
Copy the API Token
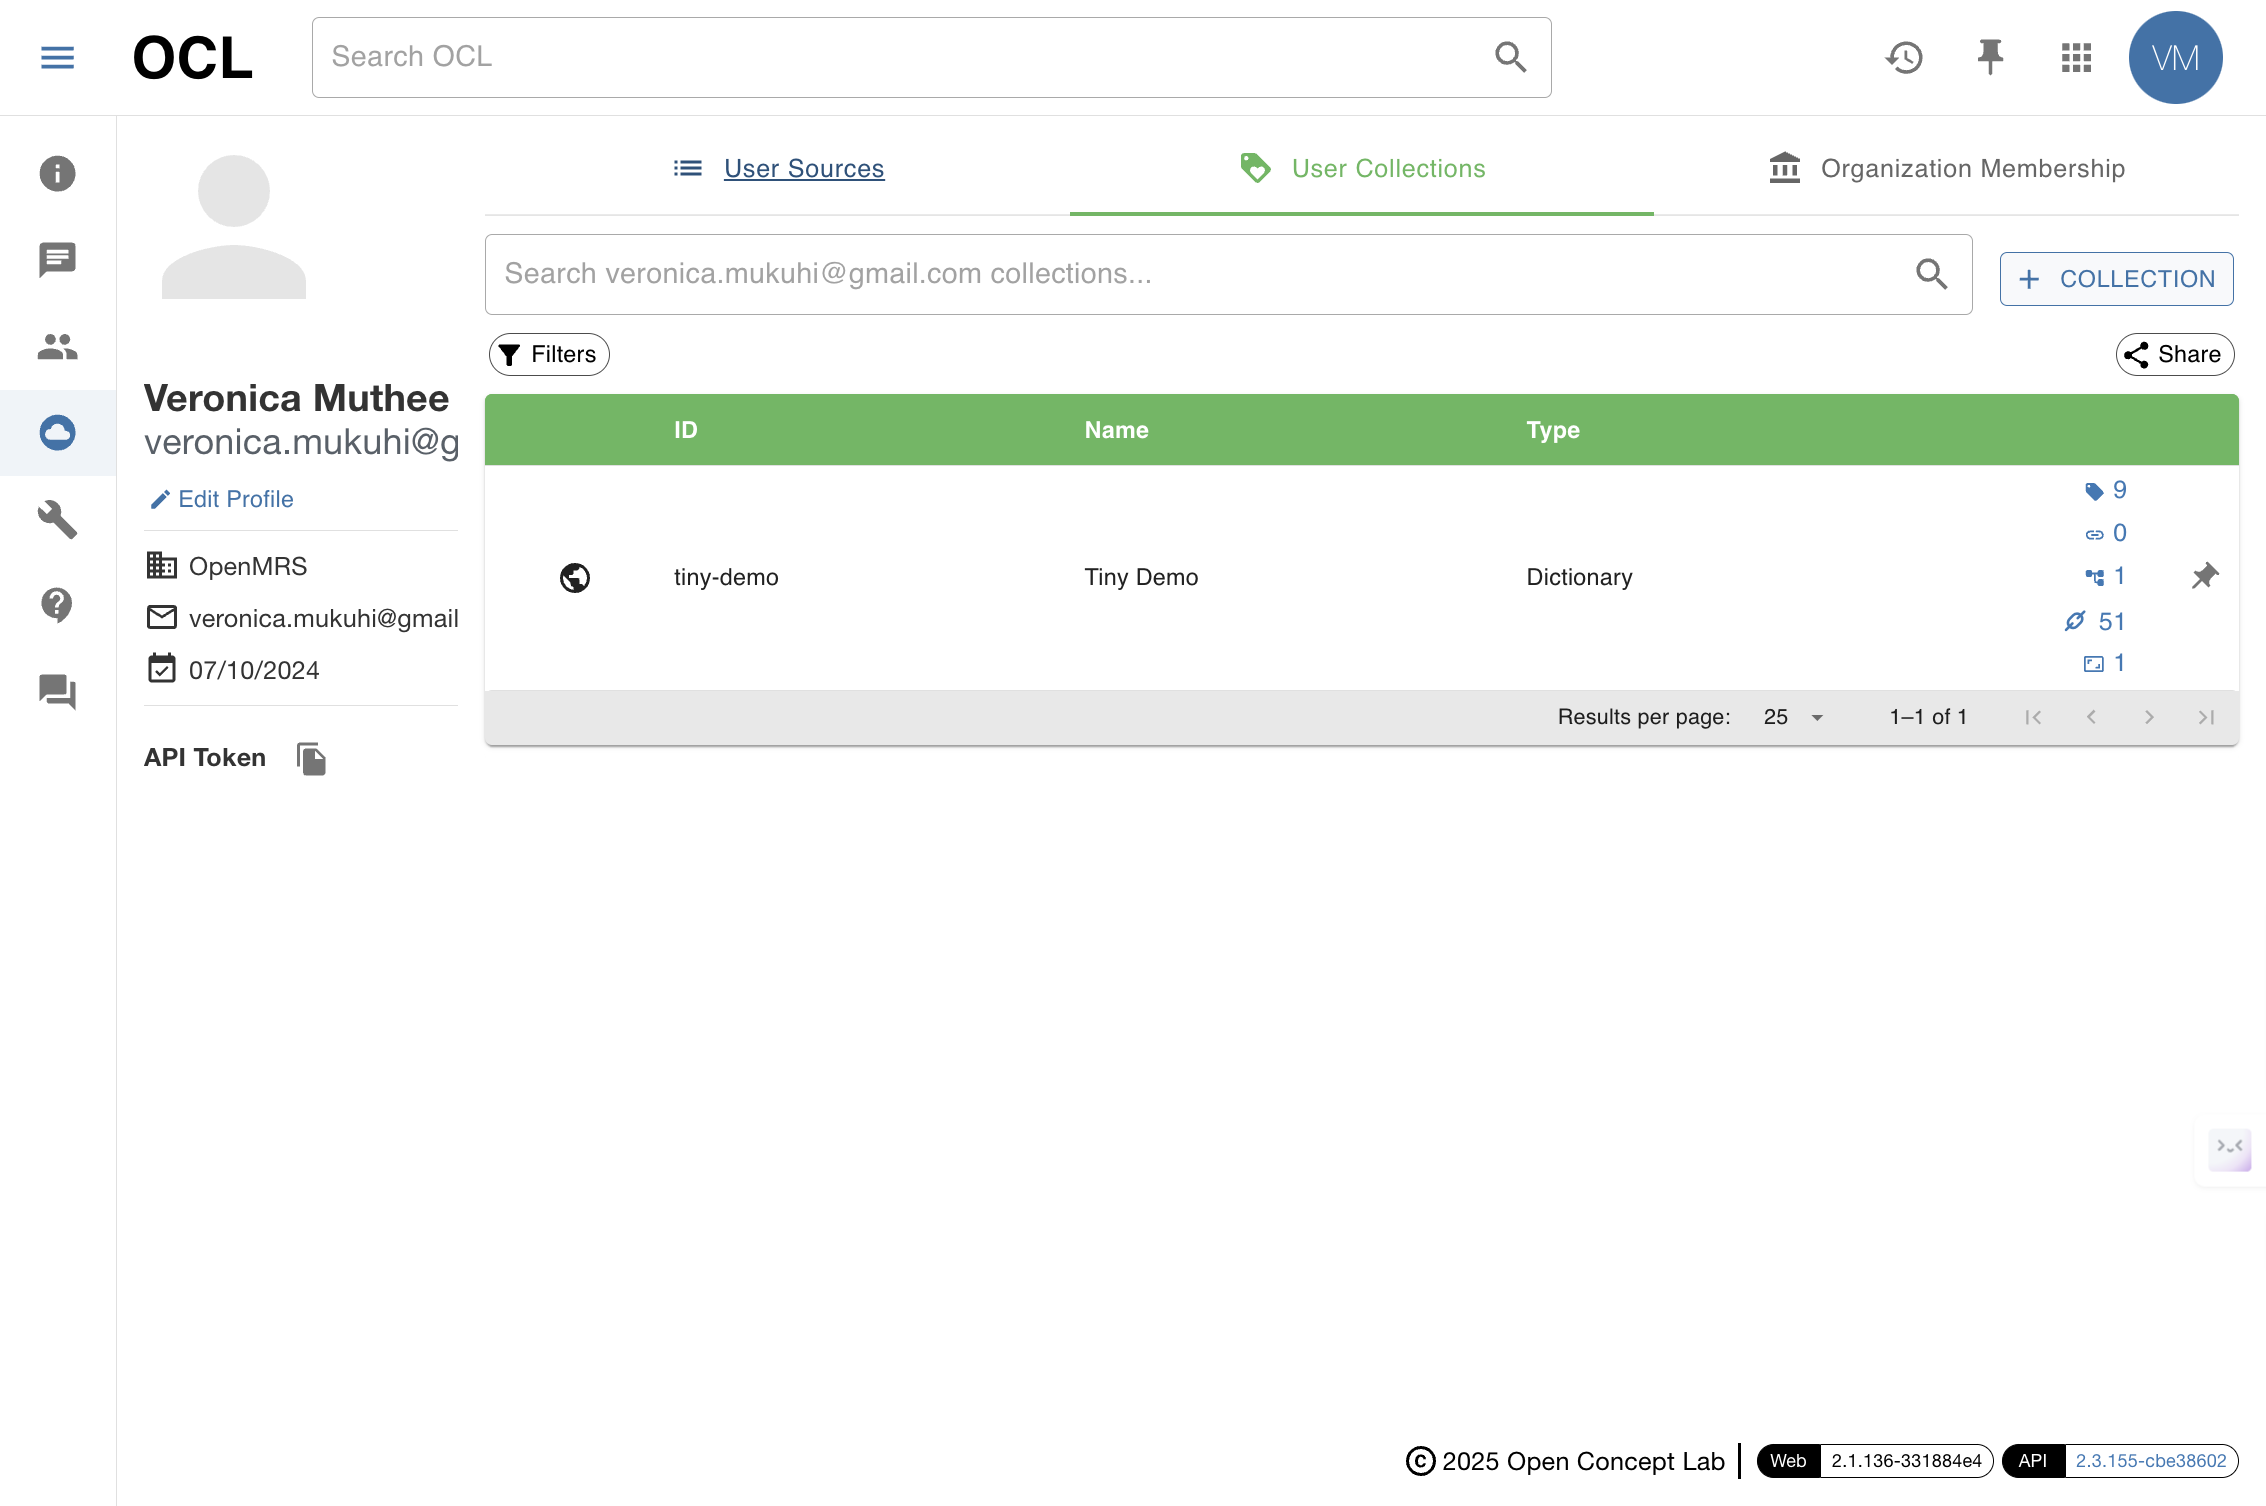[311, 759]
